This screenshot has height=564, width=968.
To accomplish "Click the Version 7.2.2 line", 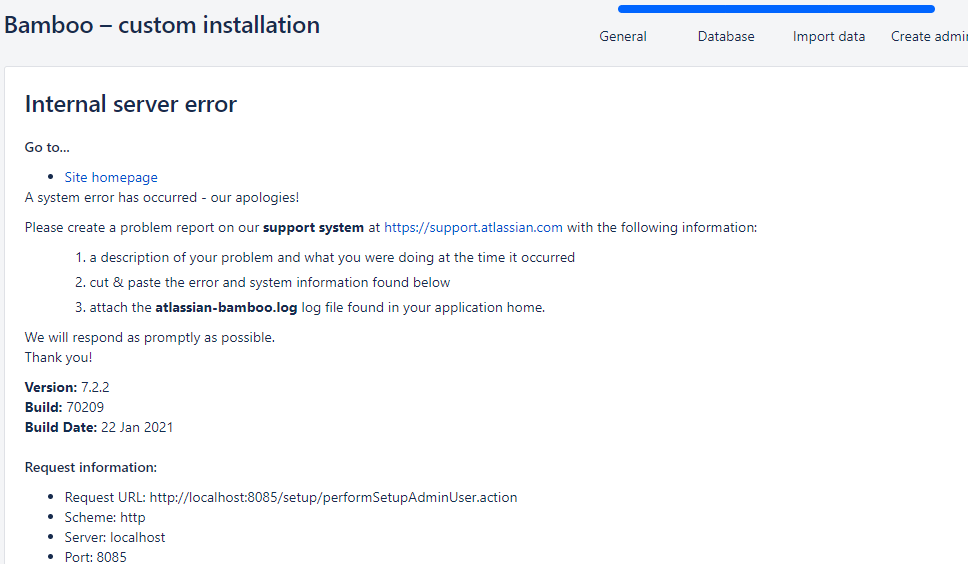I will 67,388.
